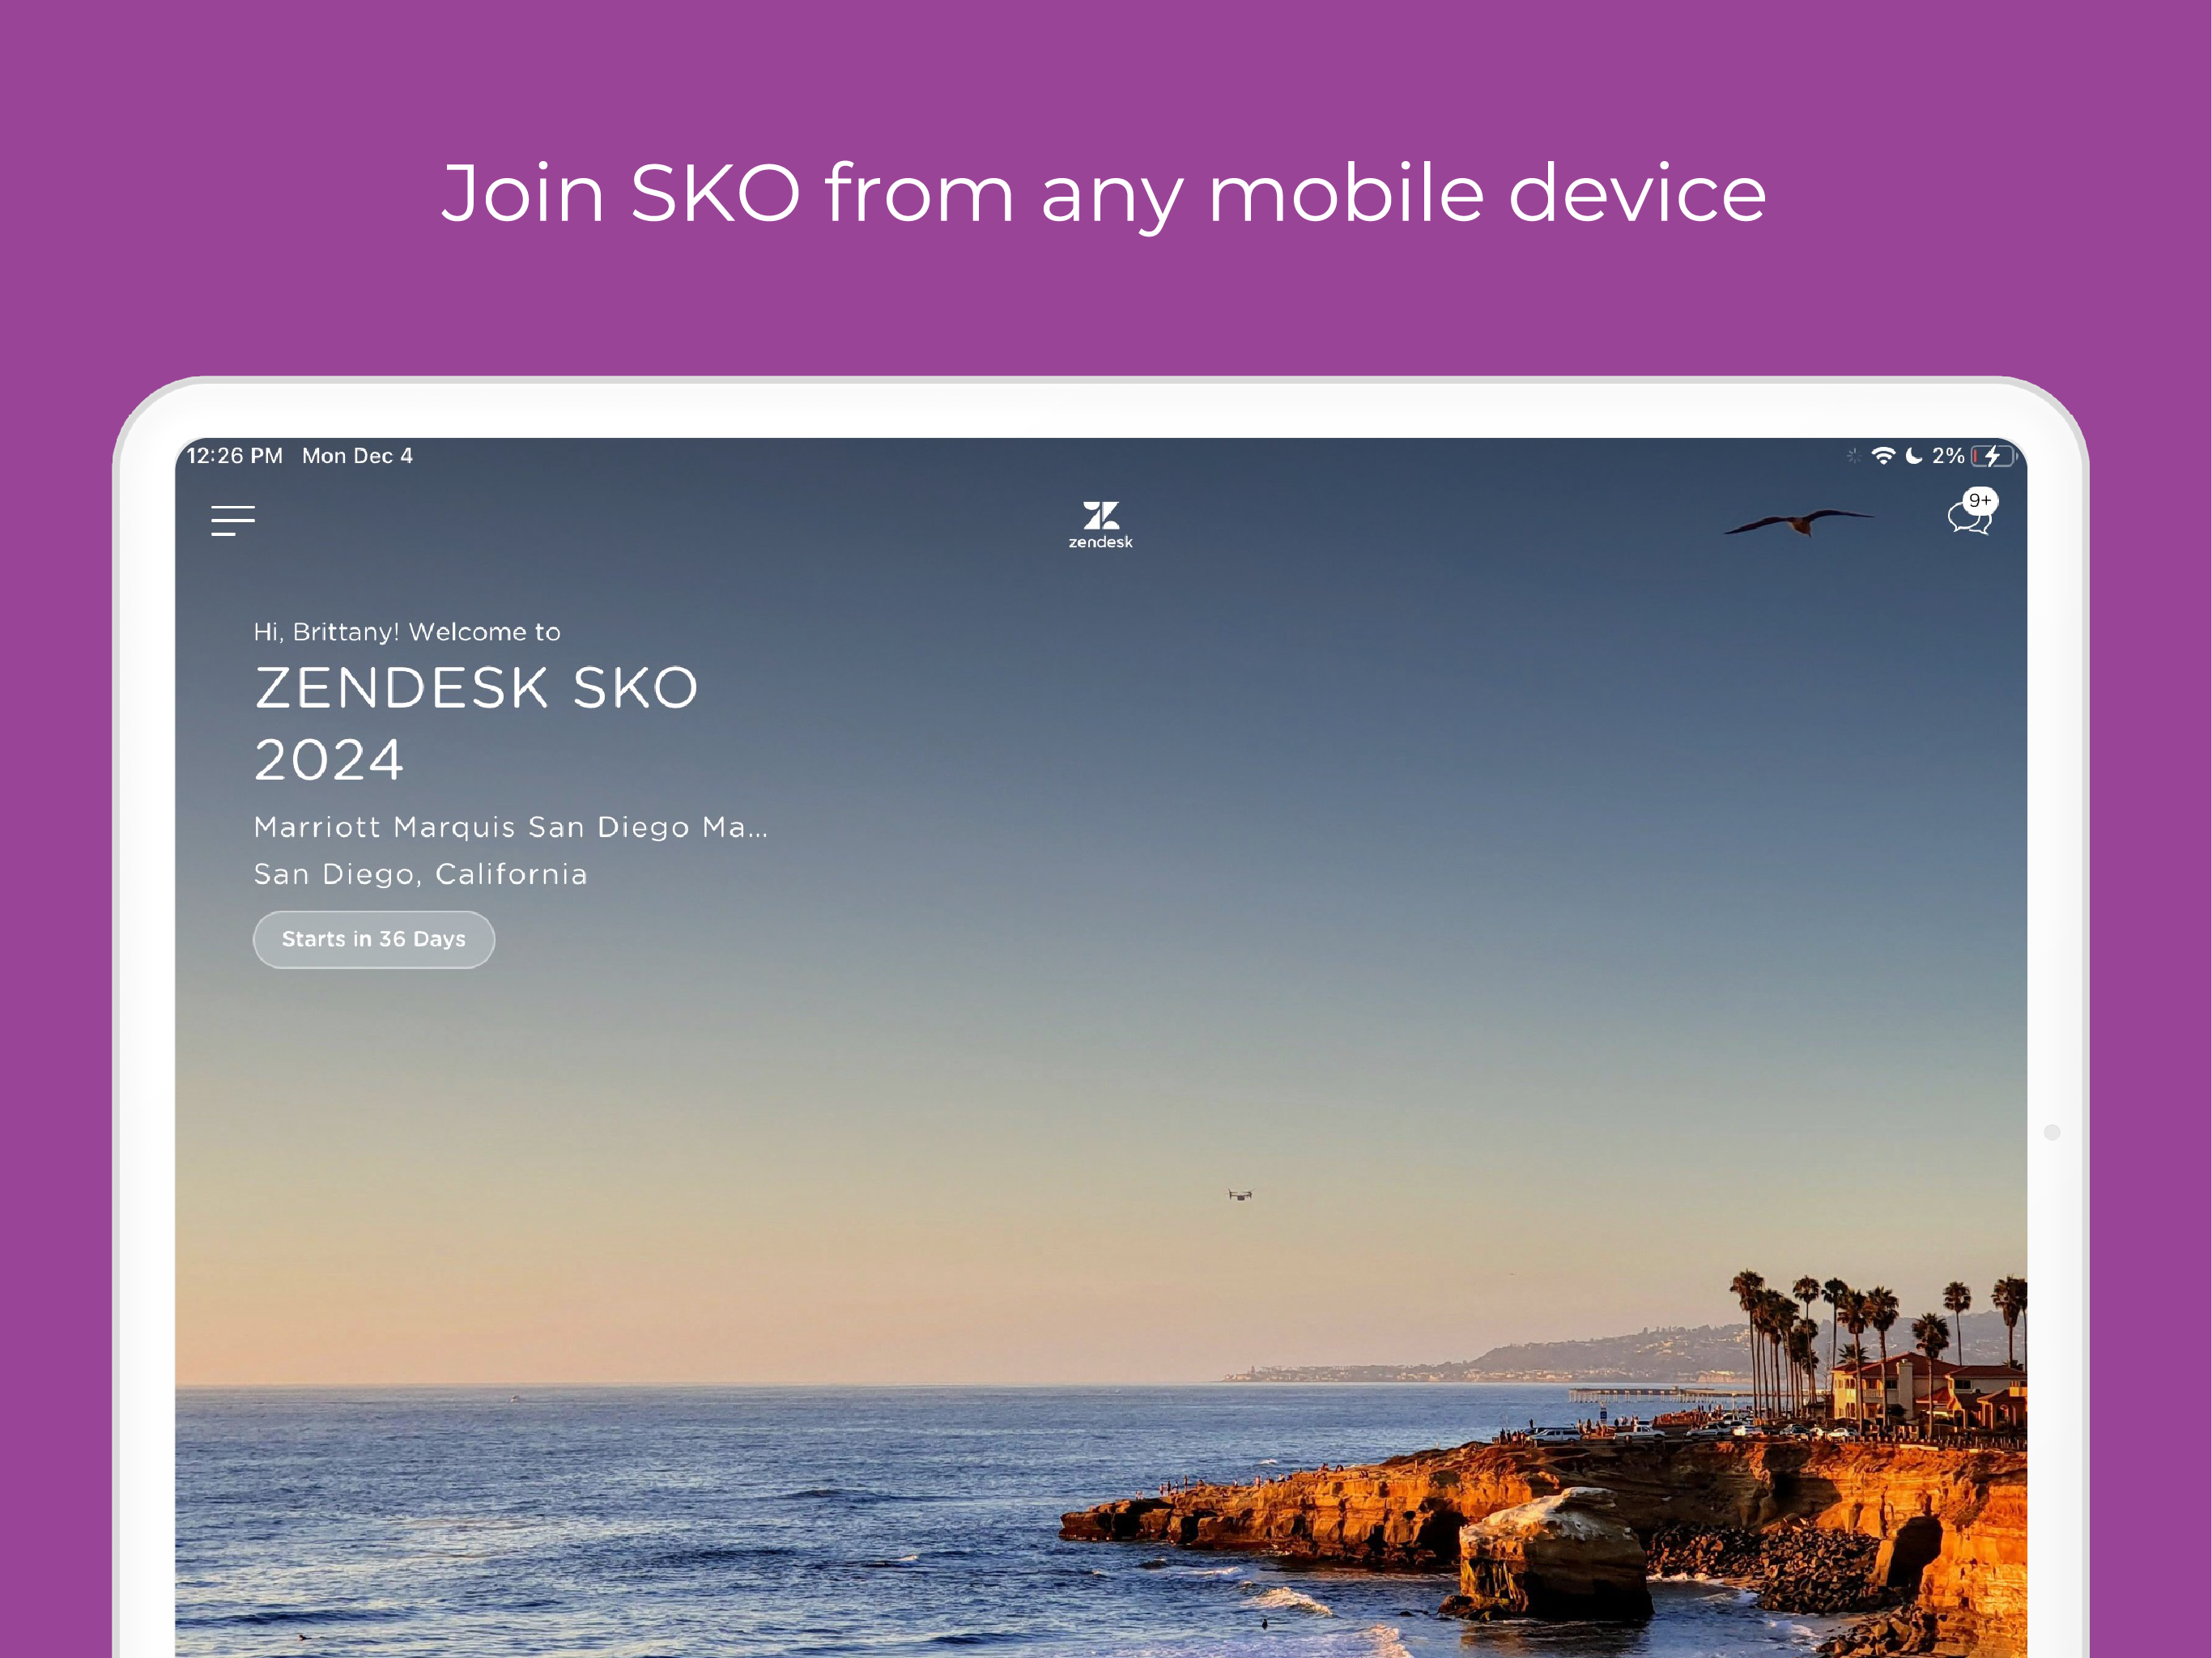Select San Diego, California location
Viewport: 2212px width, 1658px height.
pos(420,874)
